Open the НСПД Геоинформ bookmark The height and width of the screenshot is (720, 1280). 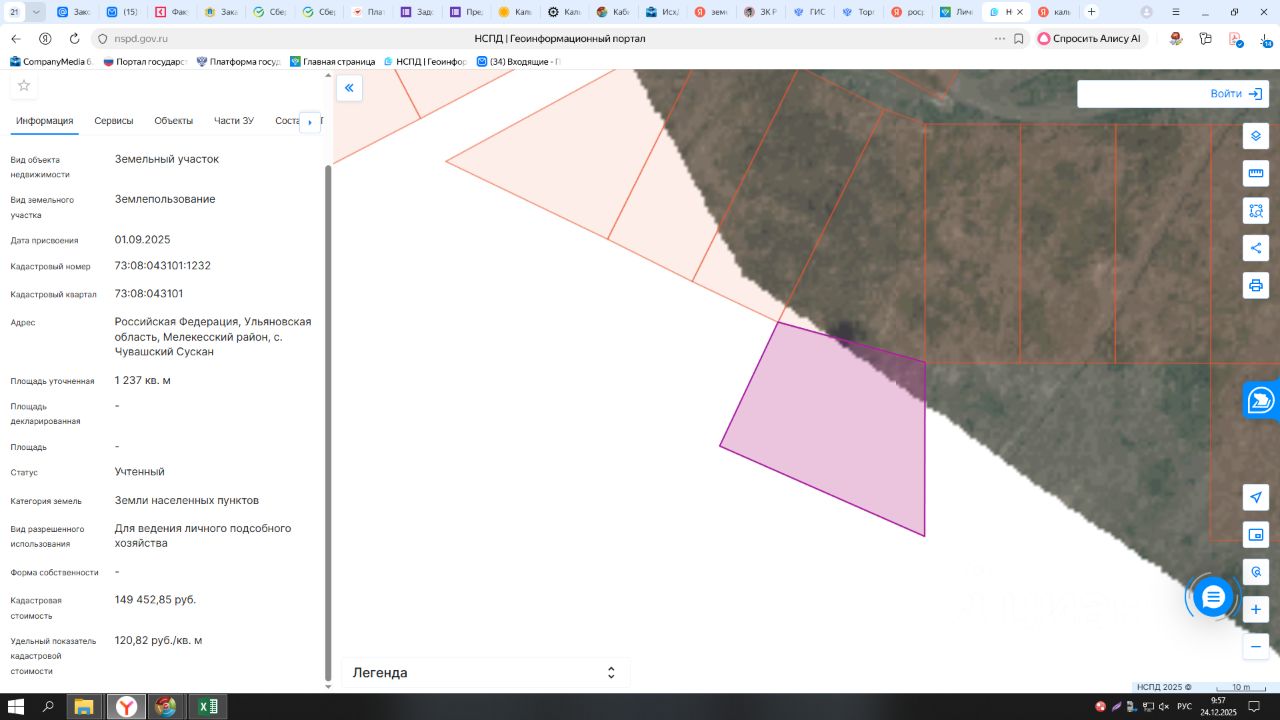425,61
